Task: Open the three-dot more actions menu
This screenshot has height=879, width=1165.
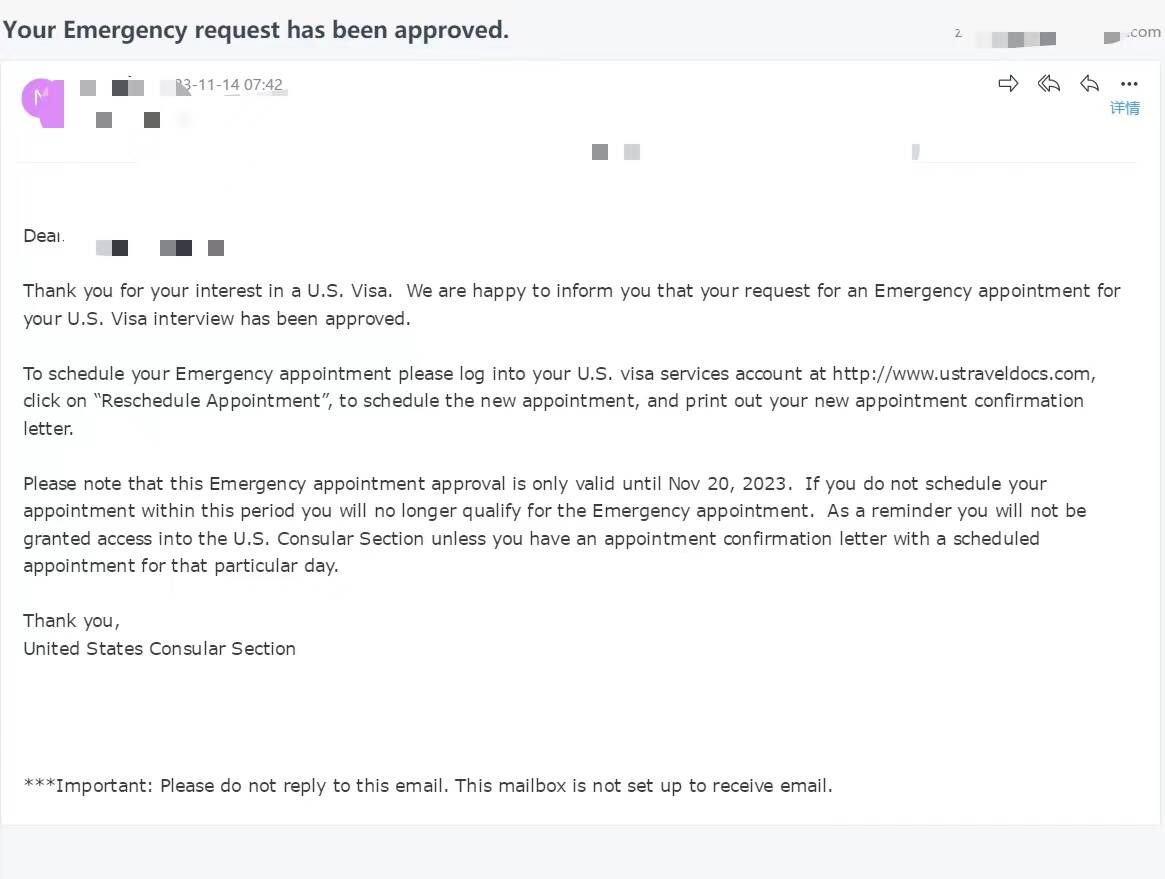Action: pos(1129,84)
